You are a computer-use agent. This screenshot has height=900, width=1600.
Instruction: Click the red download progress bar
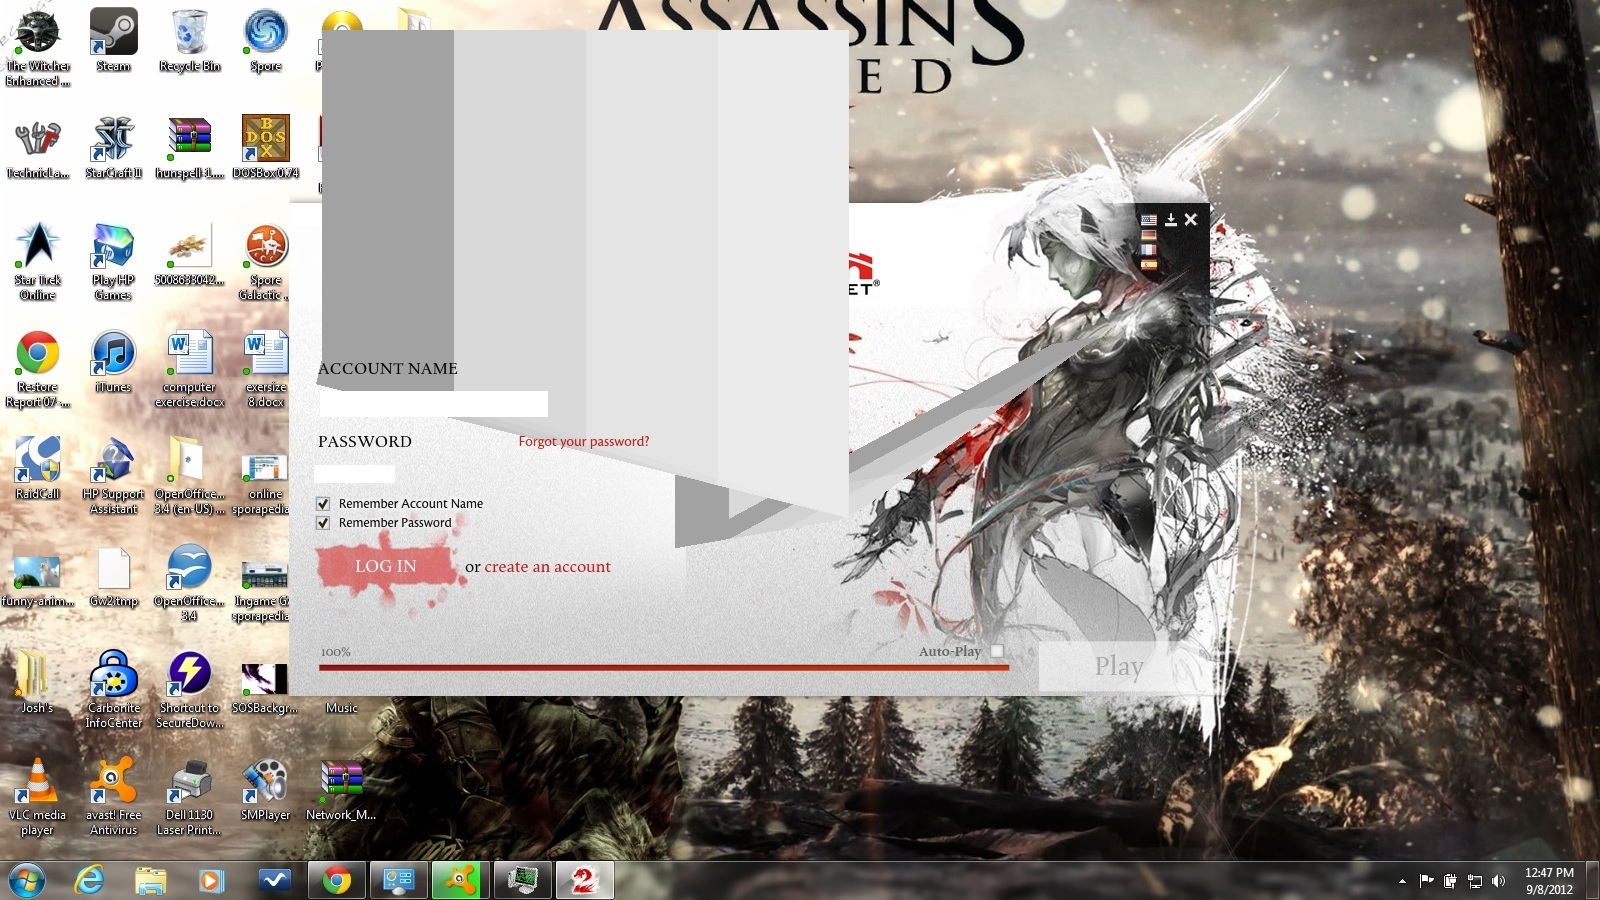(664, 667)
